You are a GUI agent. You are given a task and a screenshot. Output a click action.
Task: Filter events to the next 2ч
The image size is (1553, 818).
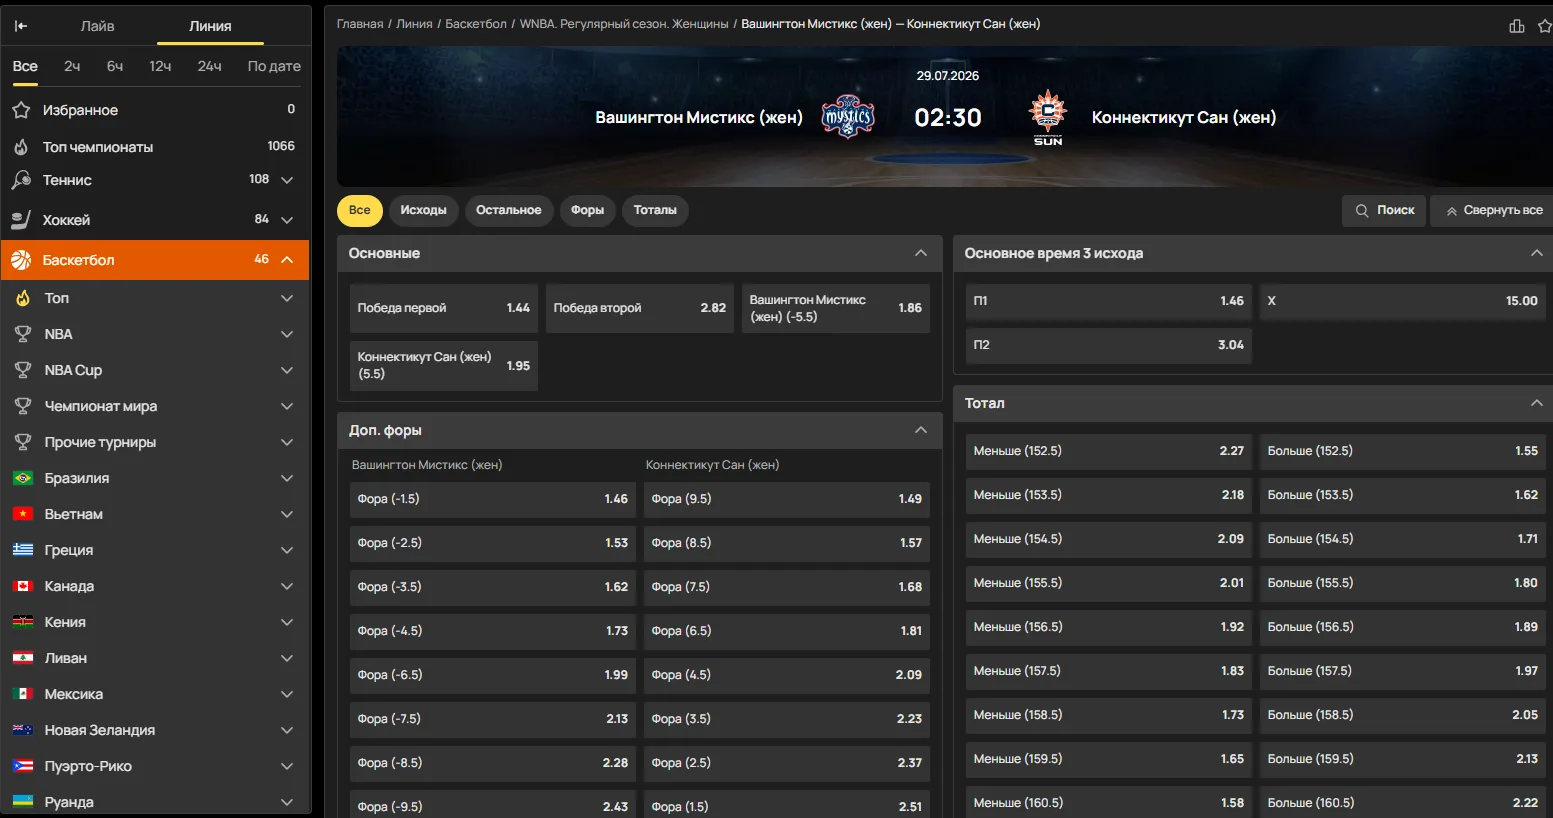tap(72, 66)
